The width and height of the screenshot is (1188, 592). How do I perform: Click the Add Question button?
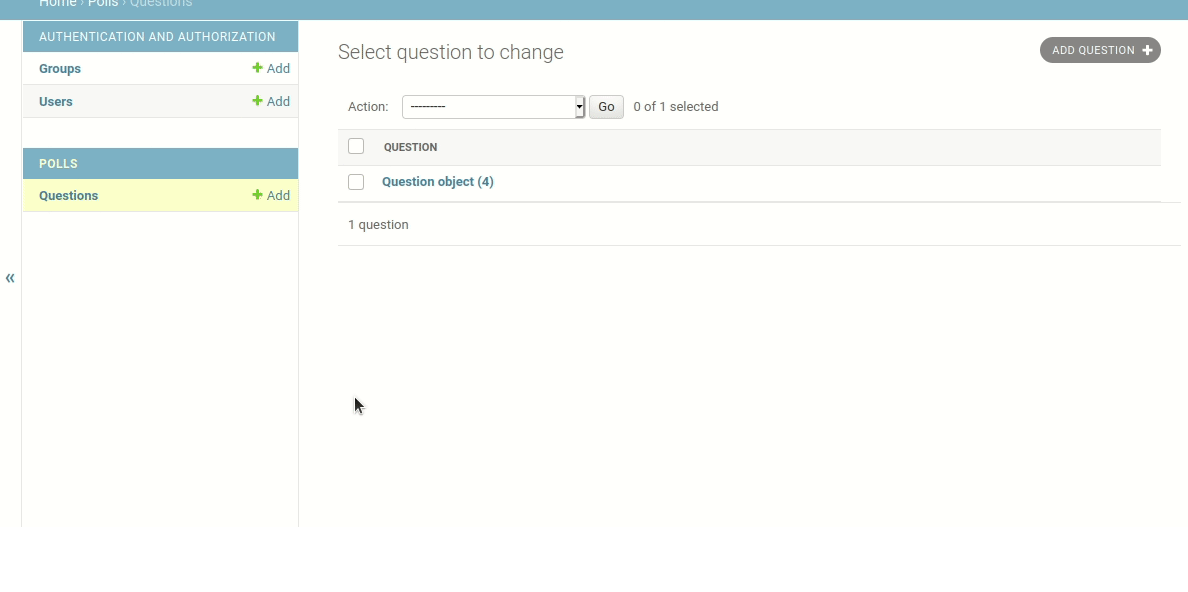tap(1100, 50)
